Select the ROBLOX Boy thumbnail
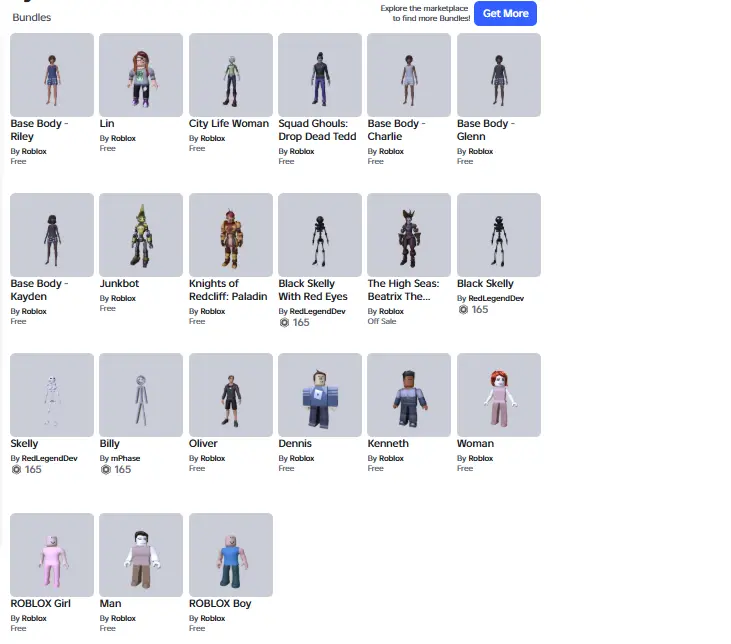The width and height of the screenshot is (731, 644). tap(231, 555)
